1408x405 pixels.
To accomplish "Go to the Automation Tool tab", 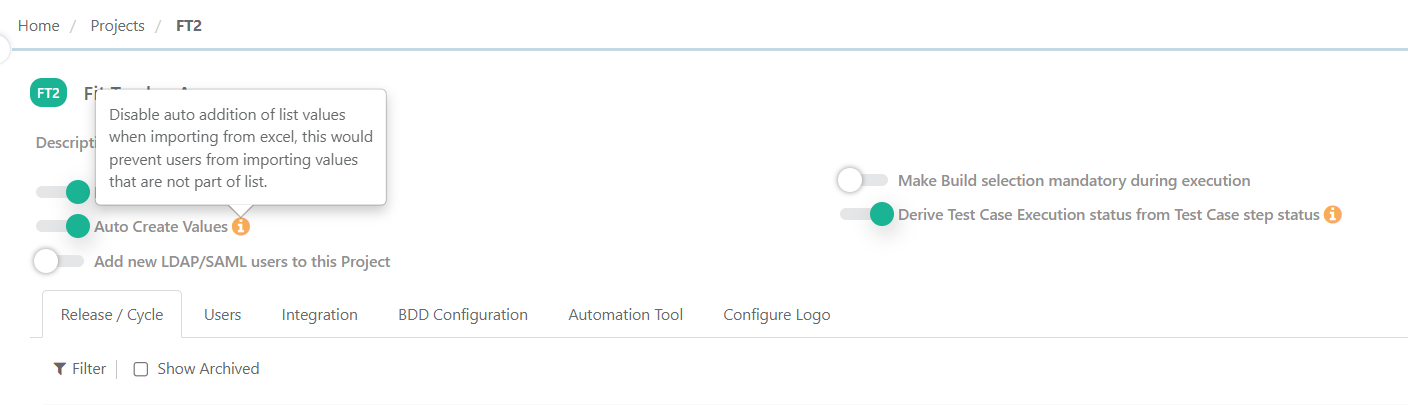I will [x=626, y=314].
